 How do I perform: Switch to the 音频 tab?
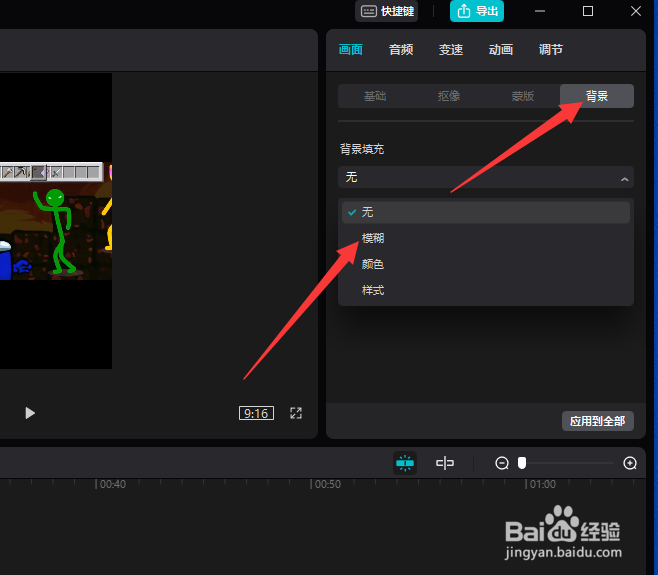(x=401, y=50)
